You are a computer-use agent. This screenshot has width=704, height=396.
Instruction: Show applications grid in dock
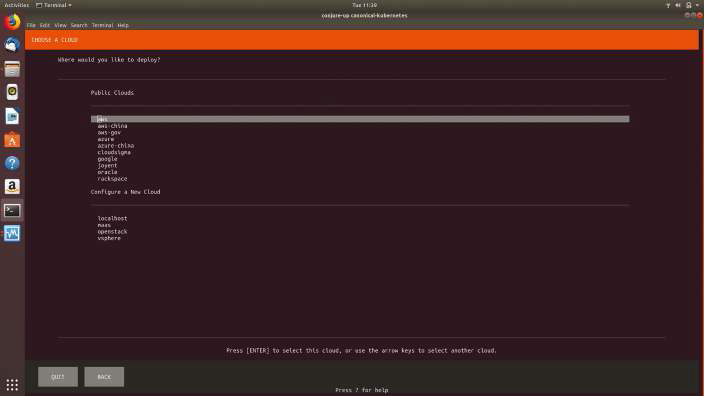12,385
